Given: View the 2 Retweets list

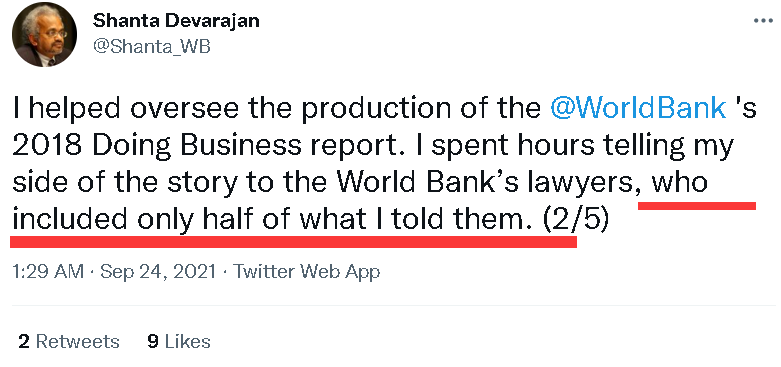Looking at the screenshot, I should click(69, 342).
